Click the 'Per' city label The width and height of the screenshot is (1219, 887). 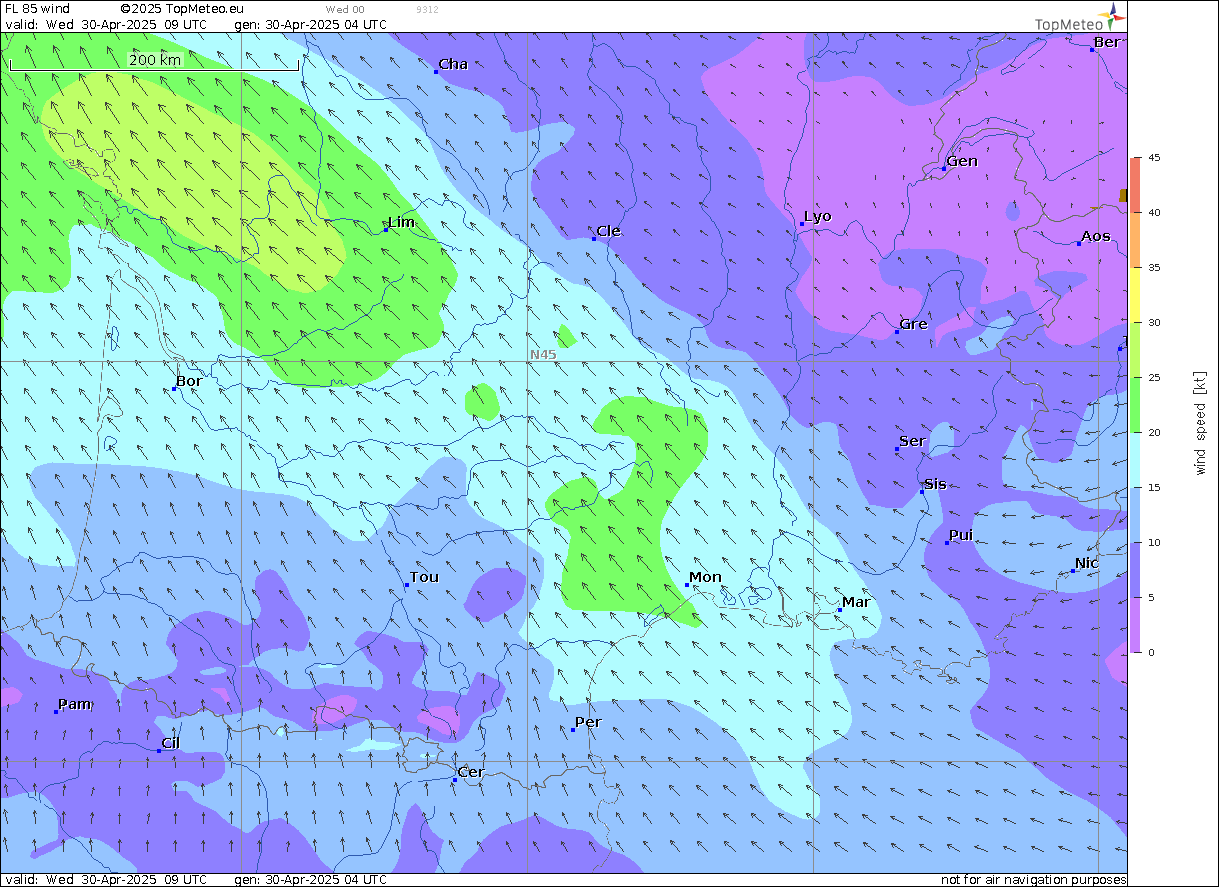pyautogui.click(x=588, y=722)
